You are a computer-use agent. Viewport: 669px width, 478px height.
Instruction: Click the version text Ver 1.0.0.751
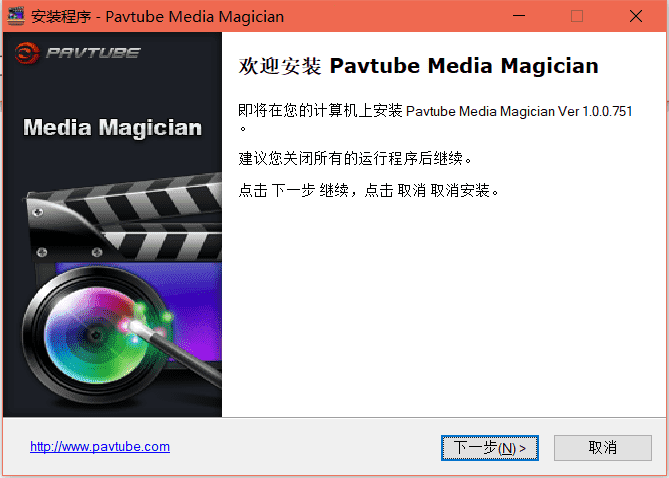pos(595,111)
